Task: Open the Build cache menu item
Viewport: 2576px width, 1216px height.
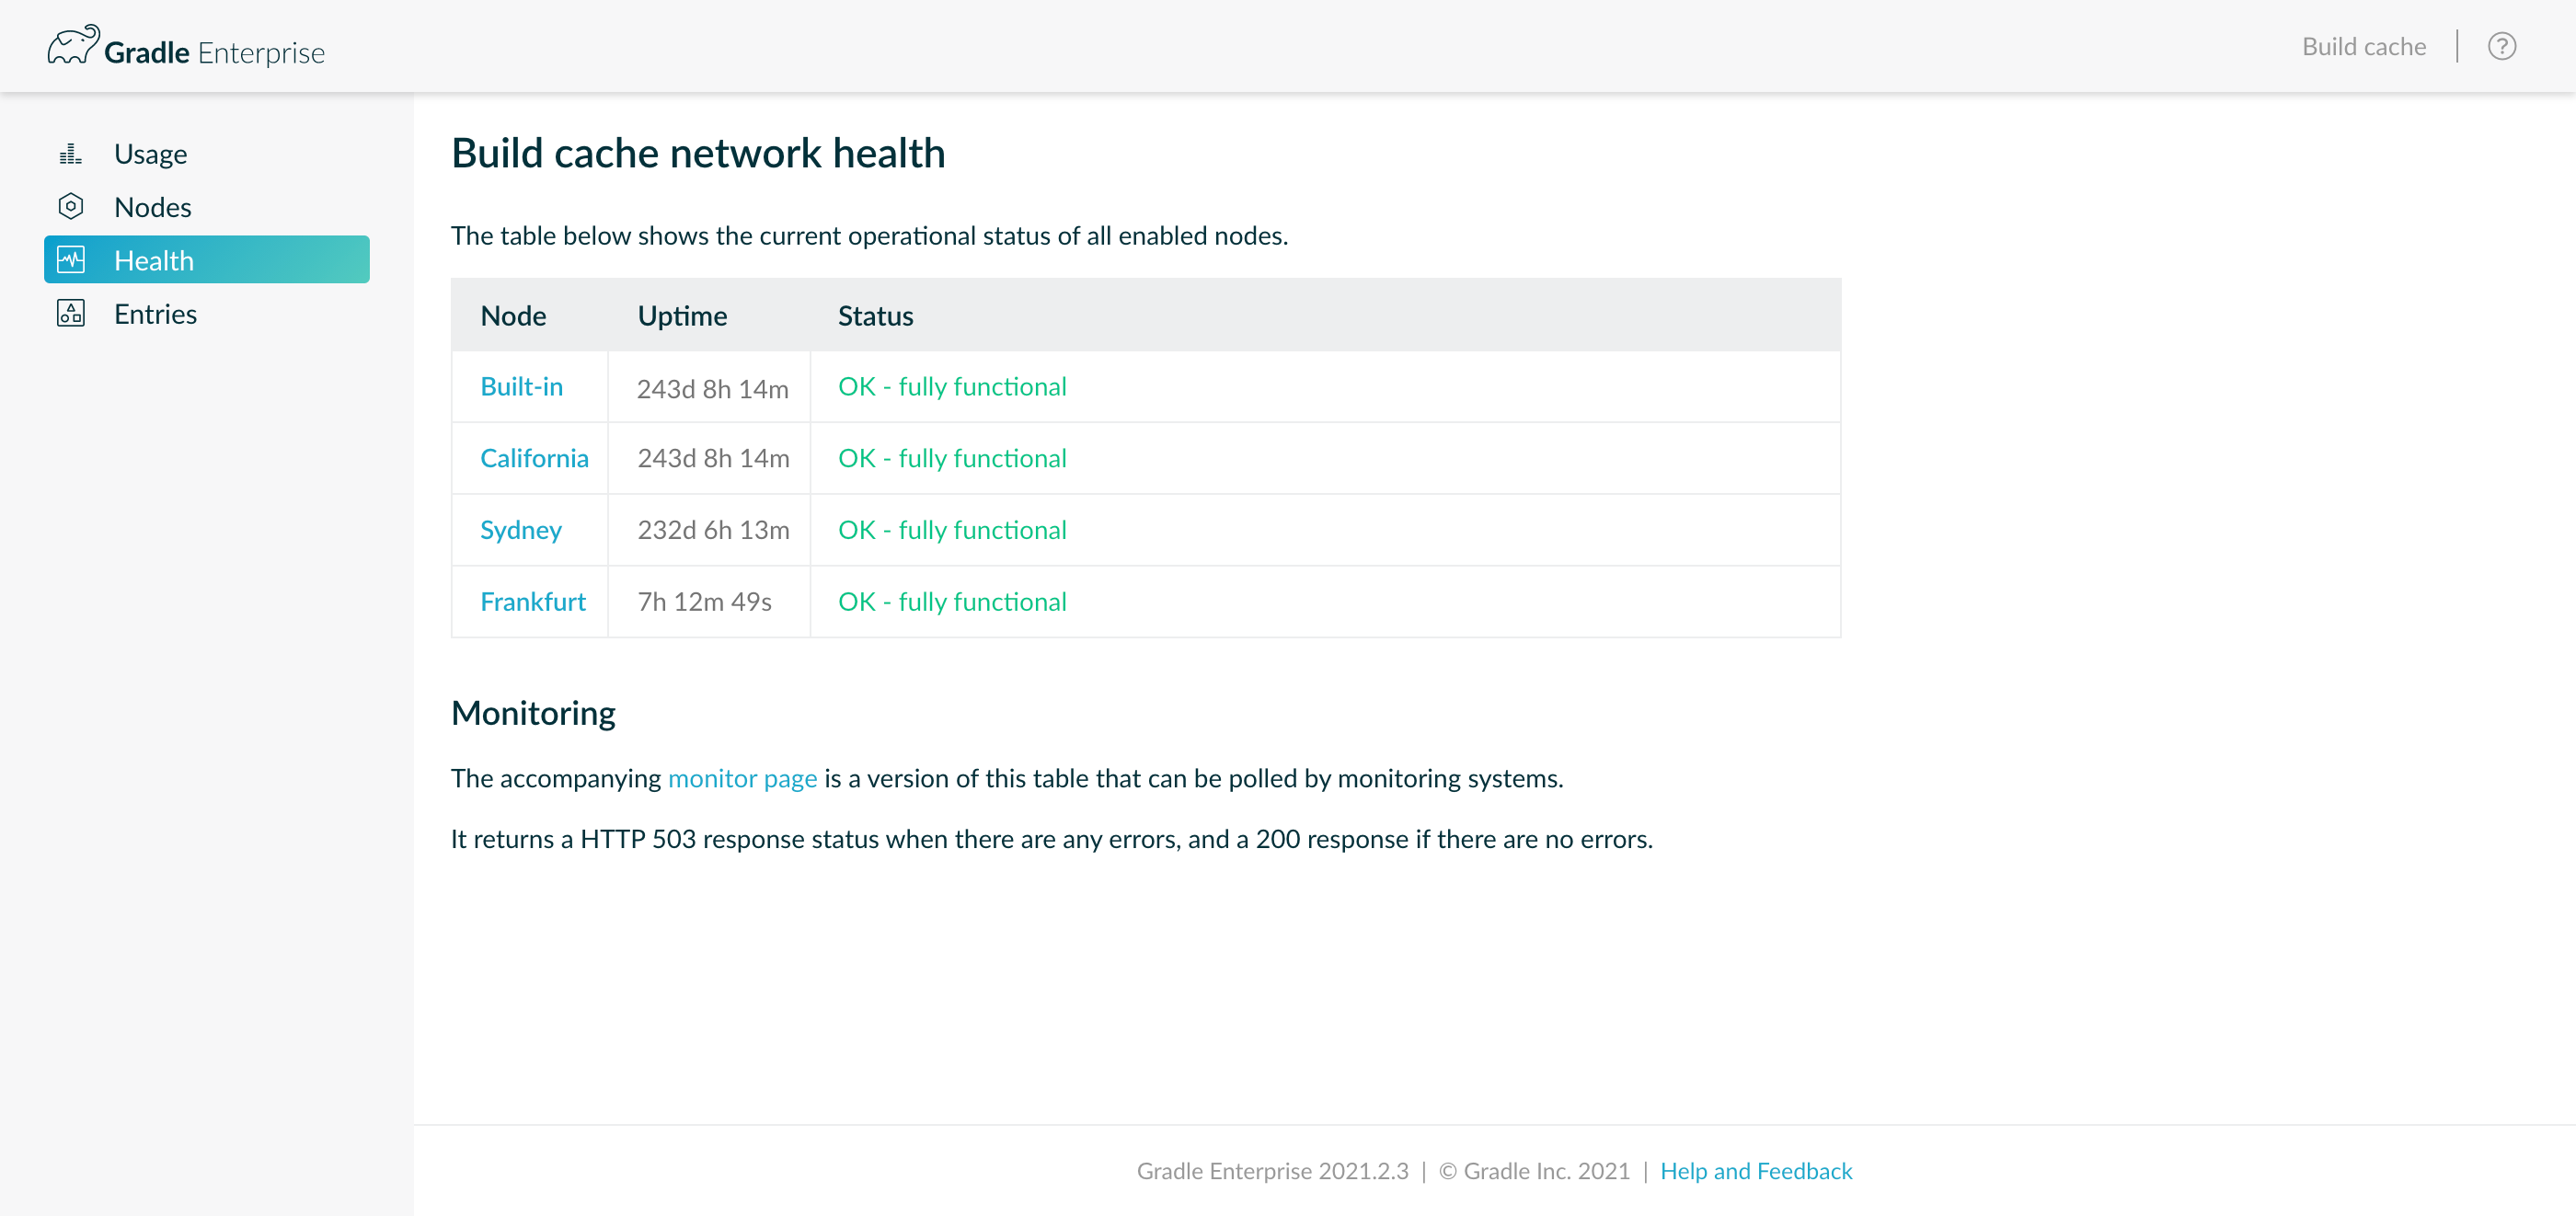Action: click(x=2364, y=46)
